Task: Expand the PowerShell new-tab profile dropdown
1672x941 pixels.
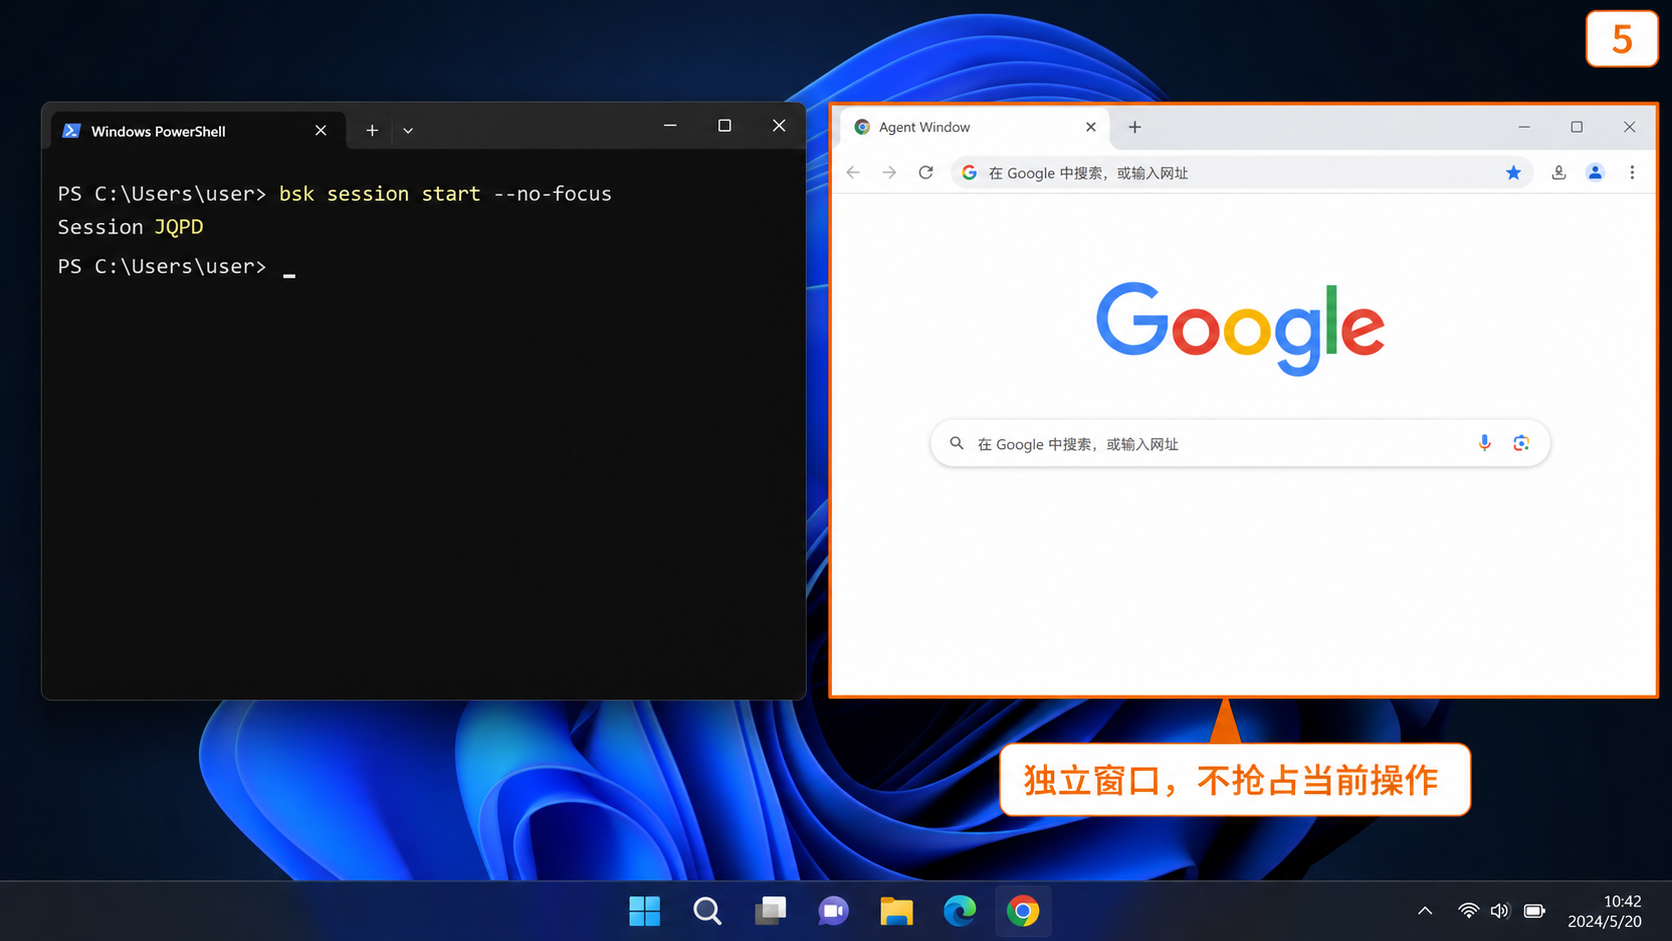Action: (408, 131)
